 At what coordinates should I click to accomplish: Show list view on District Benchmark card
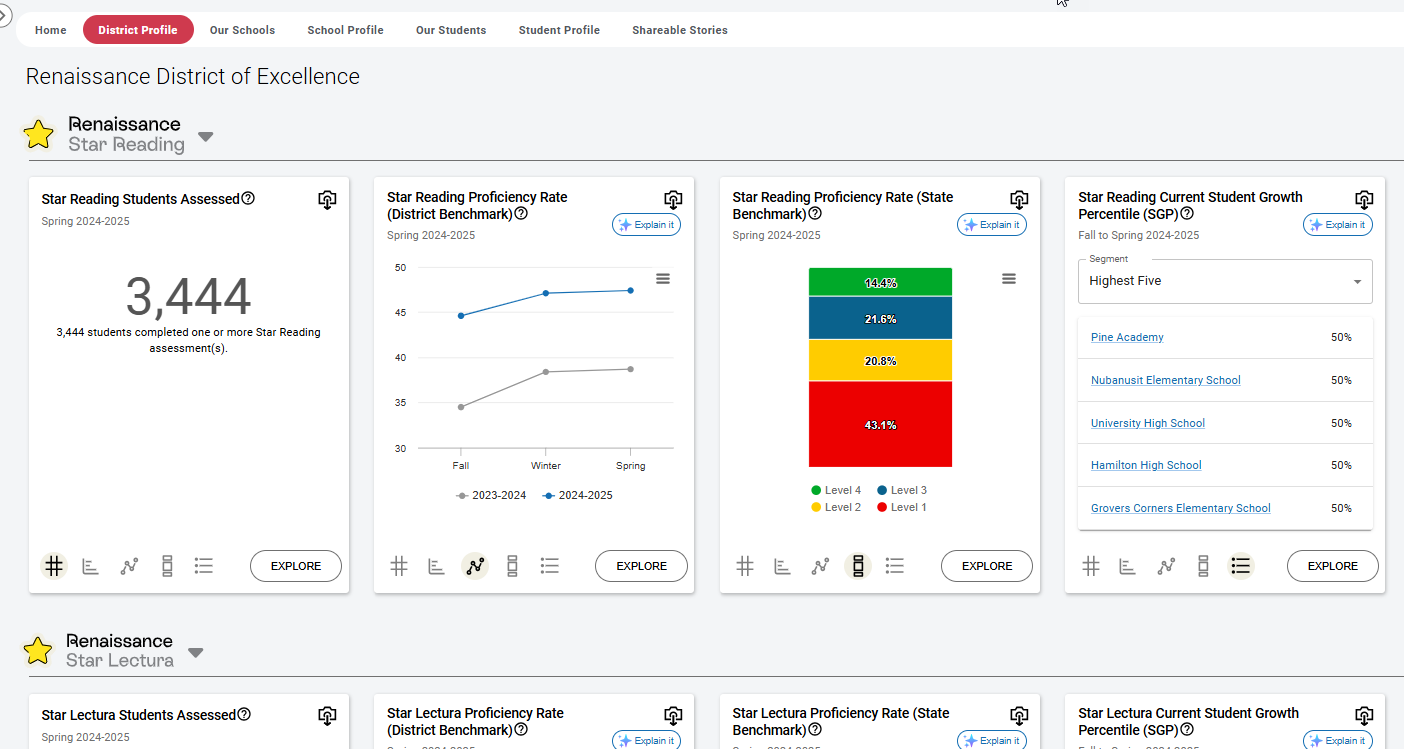pyautogui.click(x=549, y=566)
